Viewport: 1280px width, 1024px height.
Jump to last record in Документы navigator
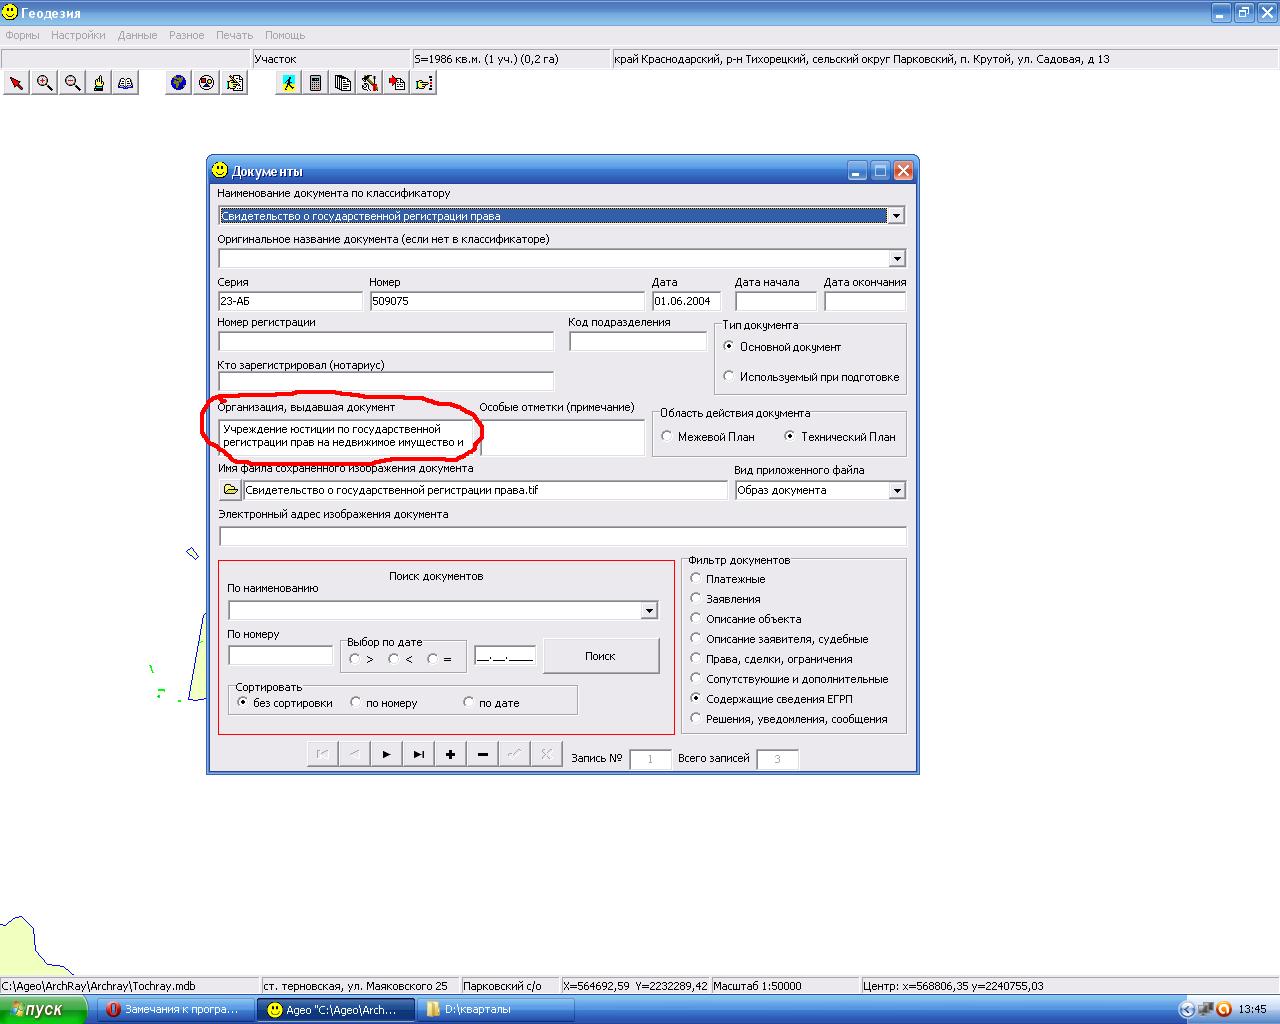[x=418, y=754]
